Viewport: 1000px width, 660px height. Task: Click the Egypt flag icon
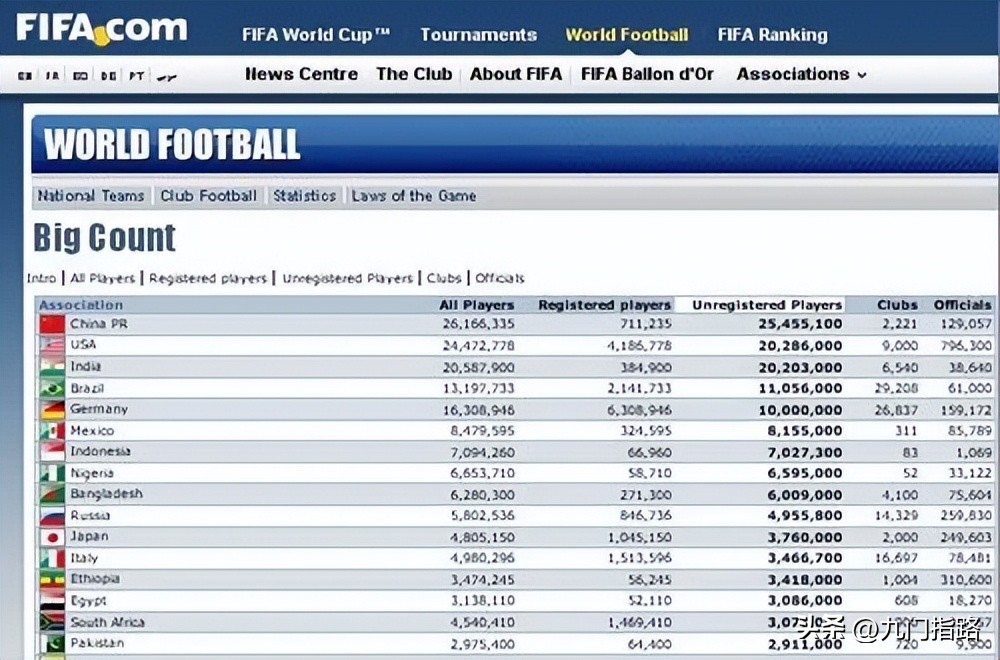[x=52, y=601]
